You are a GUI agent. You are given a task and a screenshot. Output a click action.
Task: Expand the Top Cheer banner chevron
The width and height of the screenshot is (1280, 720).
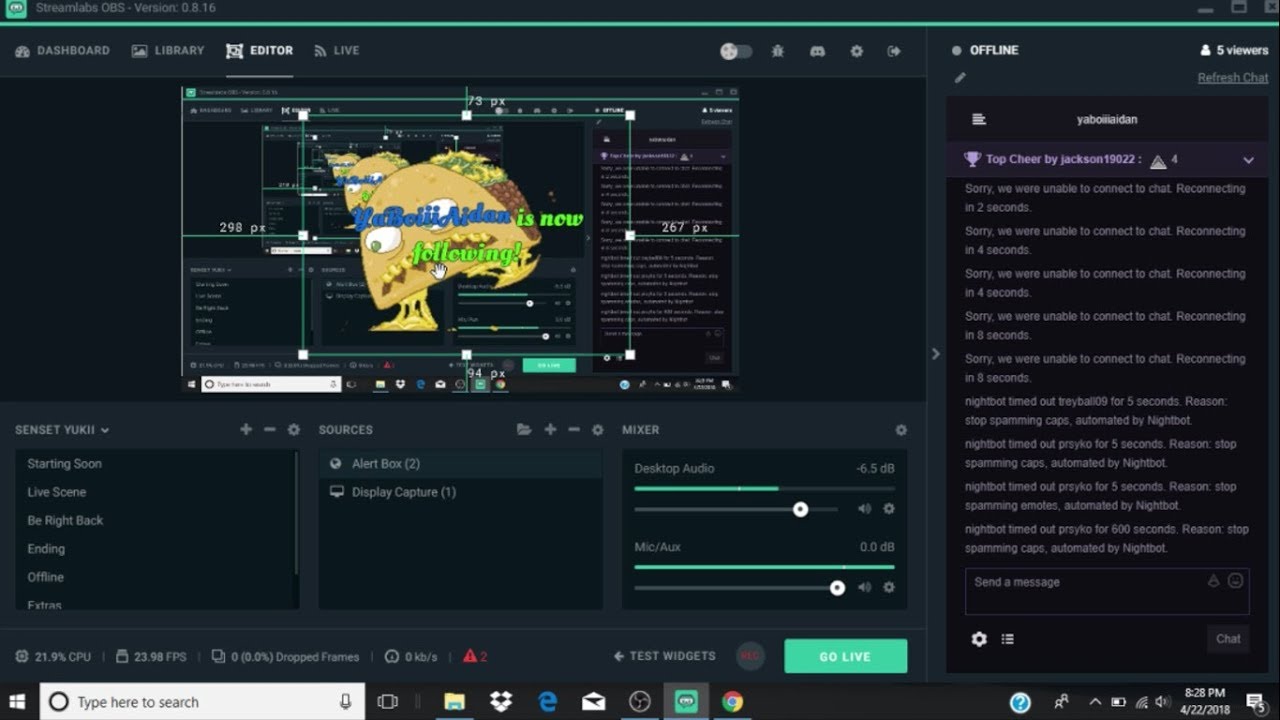pos(1248,160)
